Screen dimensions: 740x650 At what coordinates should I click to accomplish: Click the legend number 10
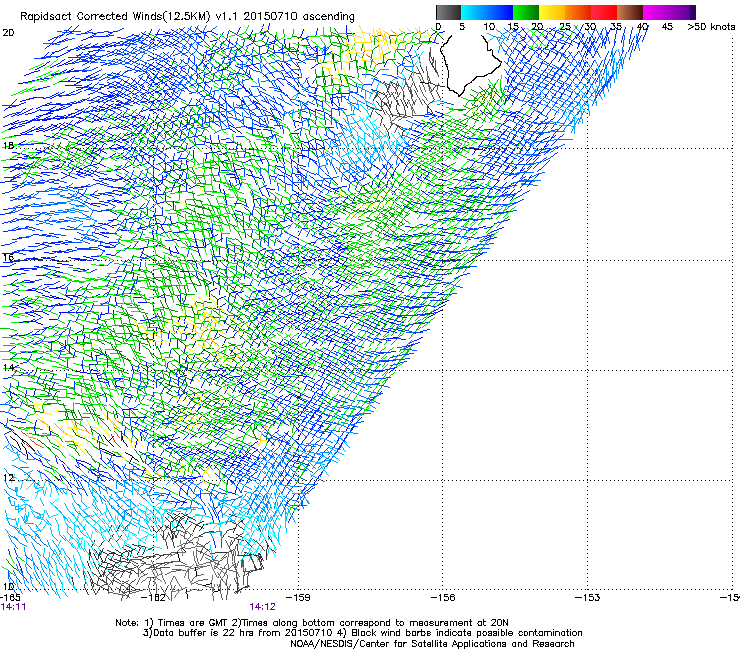point(489,27)
